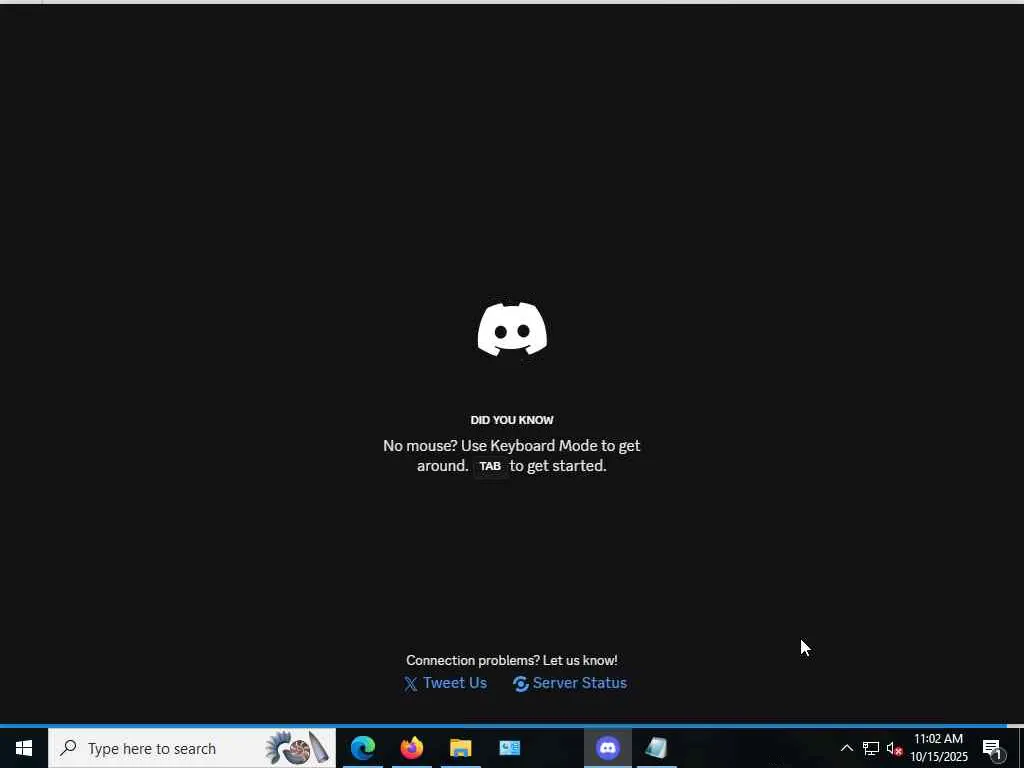Viewport: 1024px width, 768px height.
Task: Click the muted volume tray icon
Action: click(895, 749)
